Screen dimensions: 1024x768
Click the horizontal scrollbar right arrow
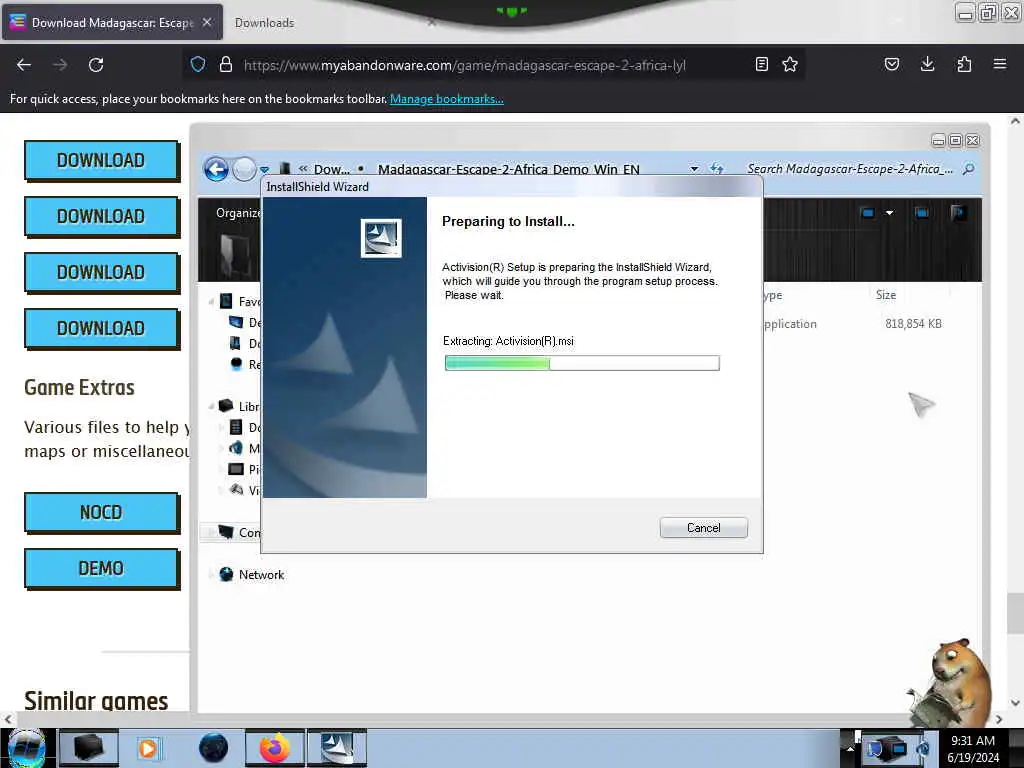[x=998, y=720]
